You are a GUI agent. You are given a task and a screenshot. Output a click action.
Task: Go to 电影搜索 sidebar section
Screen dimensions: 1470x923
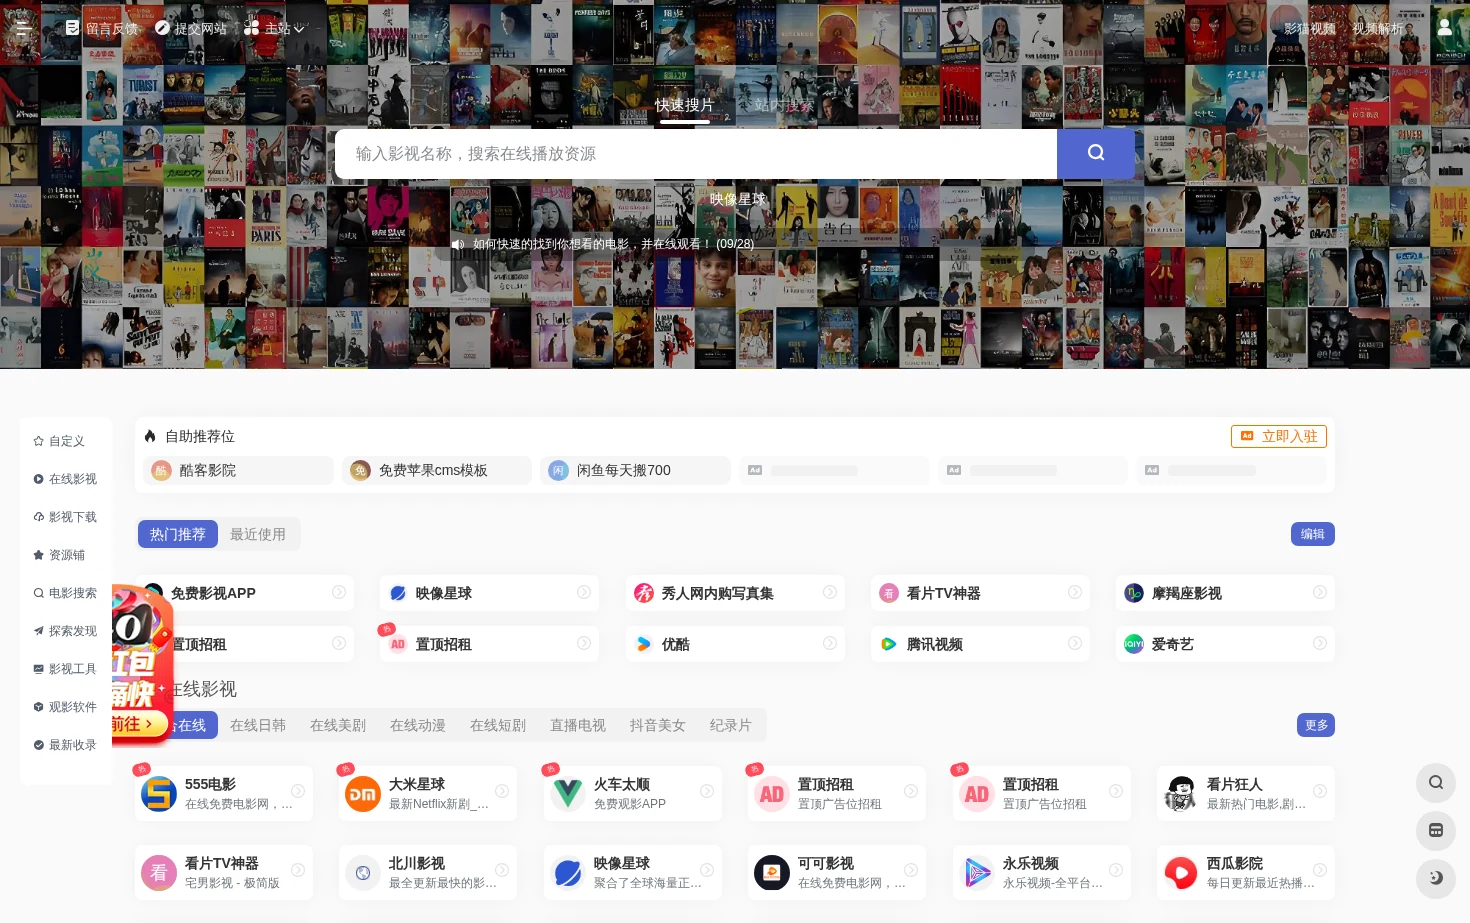coord(65,593)
